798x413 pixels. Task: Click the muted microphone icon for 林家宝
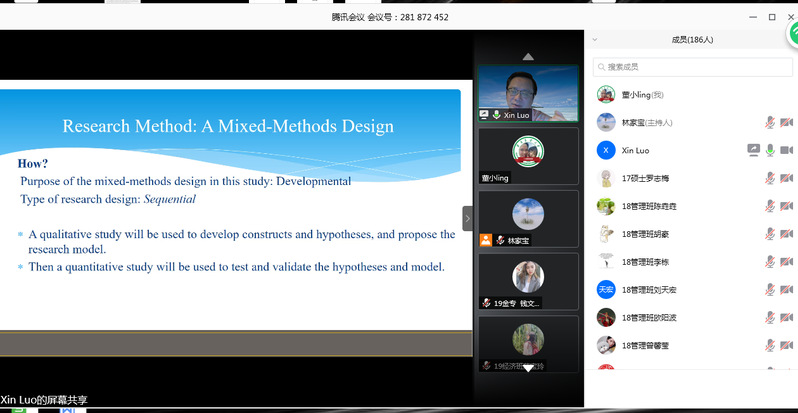(770, 122)
